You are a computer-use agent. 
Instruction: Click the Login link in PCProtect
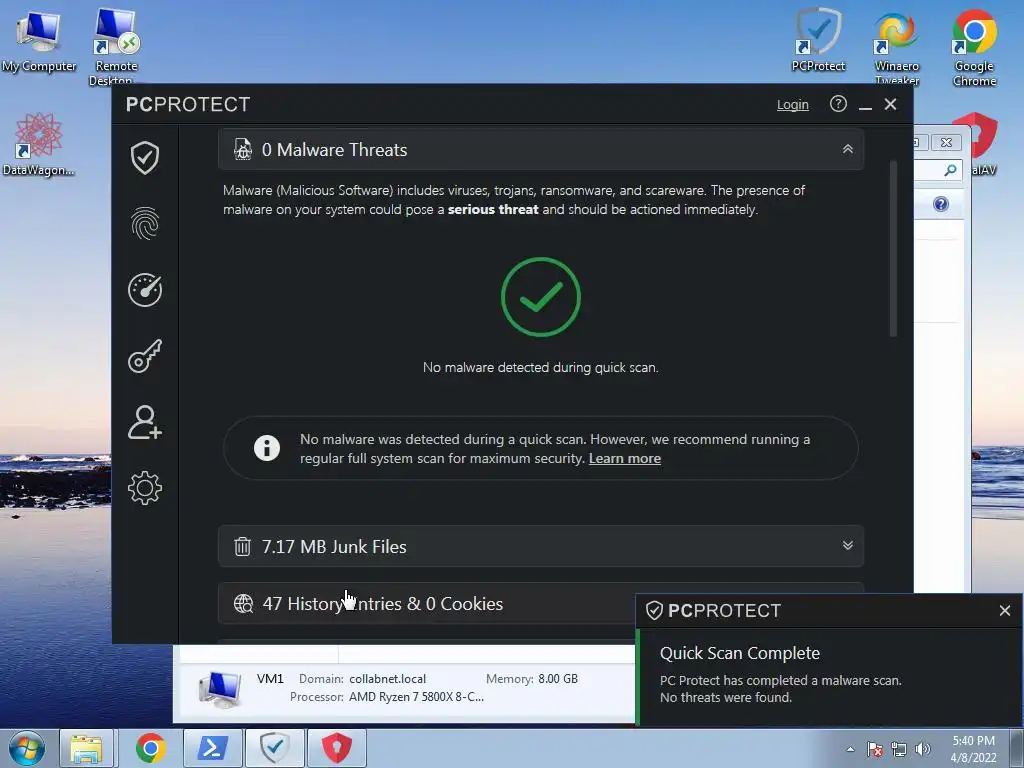pos(792,104)
